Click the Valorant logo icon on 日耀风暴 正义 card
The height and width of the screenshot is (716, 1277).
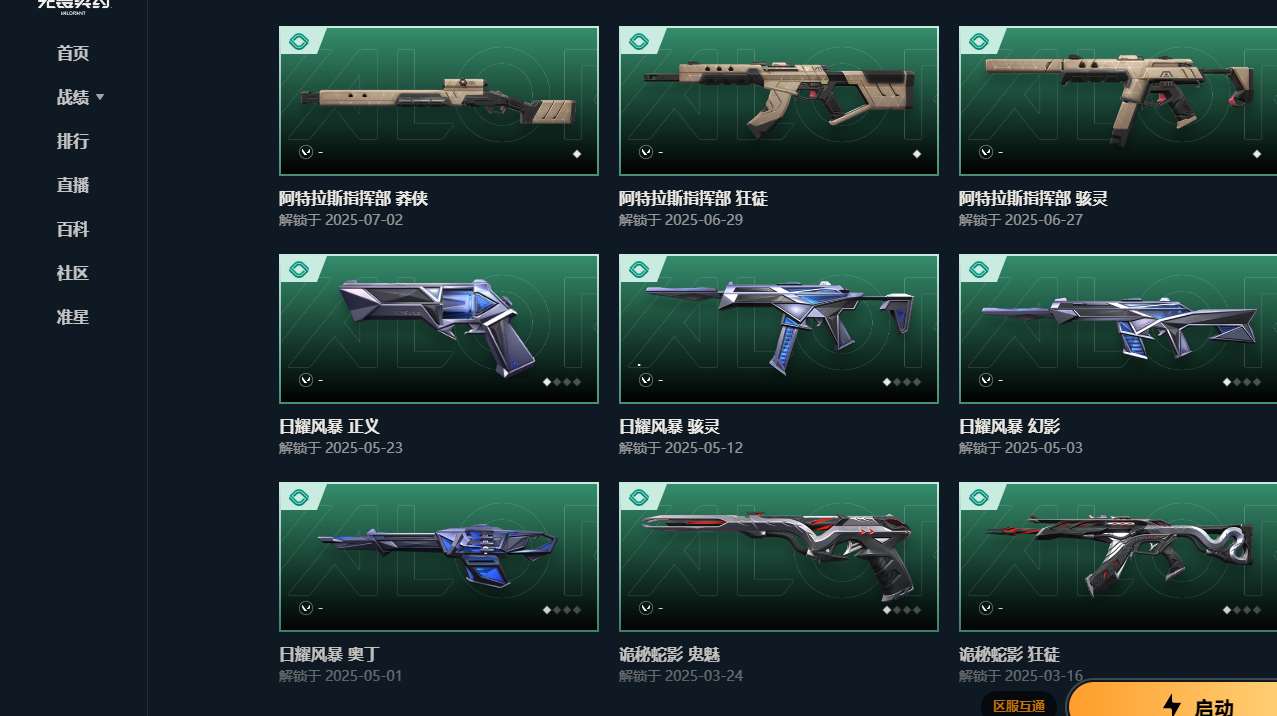[x=306, y=380]
